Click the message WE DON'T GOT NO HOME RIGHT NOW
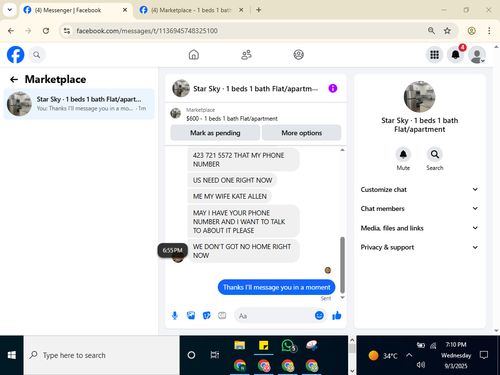This screenshot has height=375, width=500. [x=243, y=251]
